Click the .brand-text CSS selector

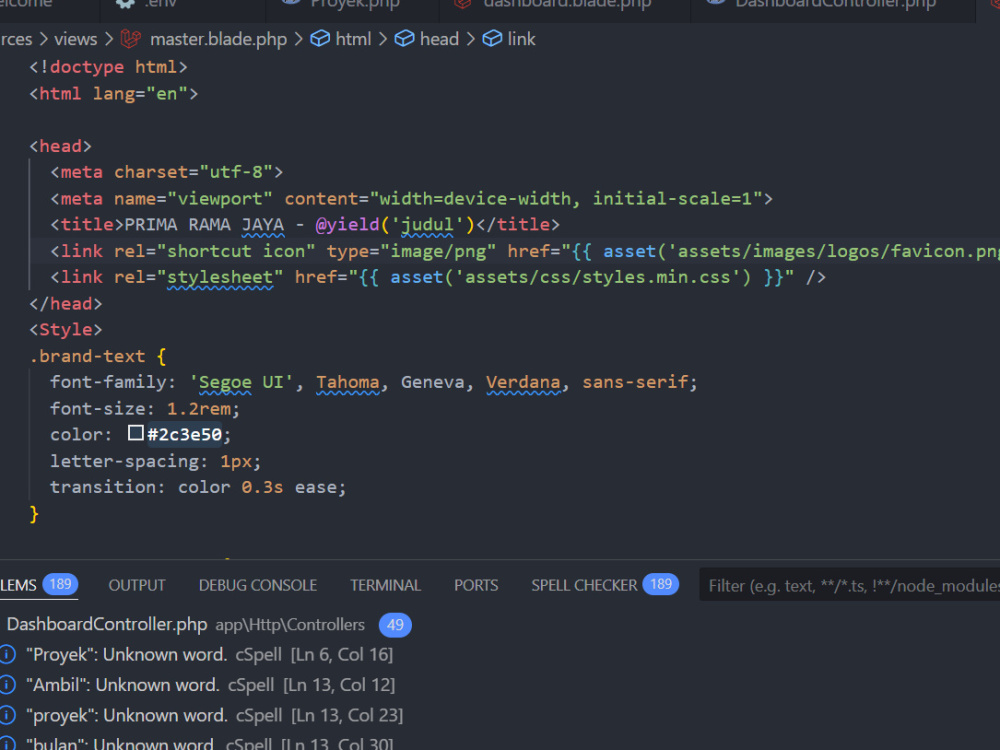tap(87, 357)
